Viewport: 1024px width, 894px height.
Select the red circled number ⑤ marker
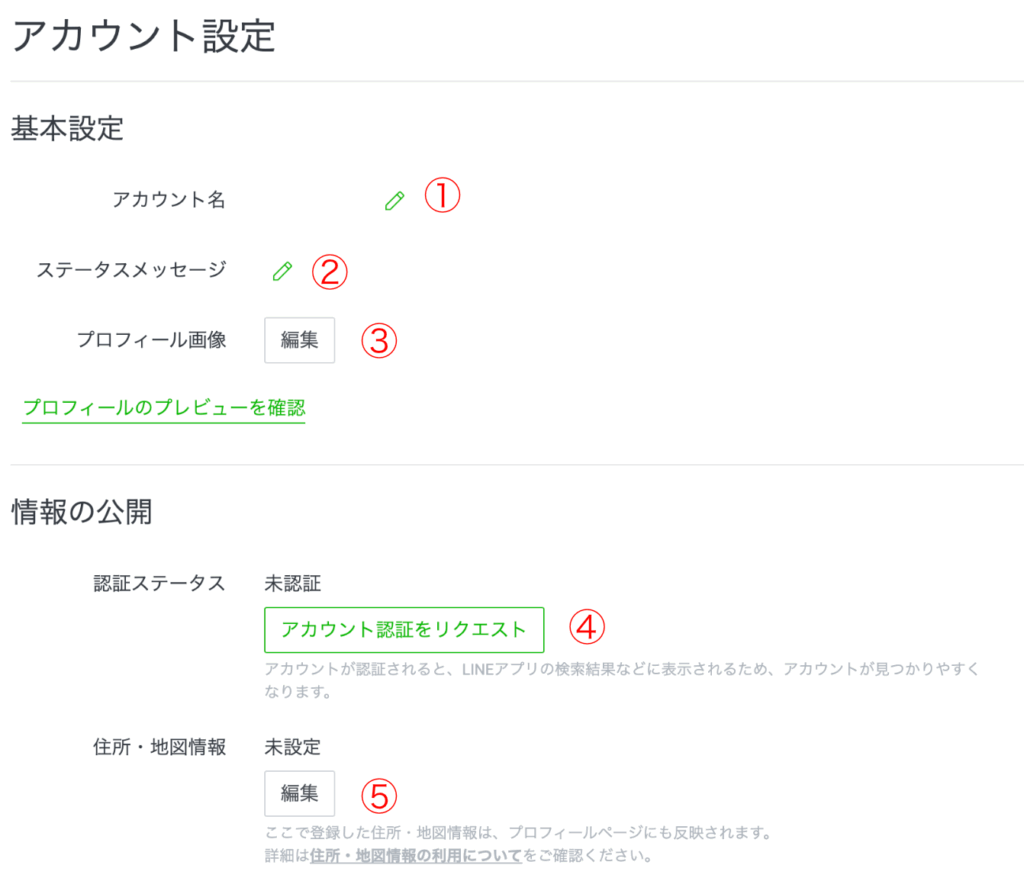(x=379, y=795)
